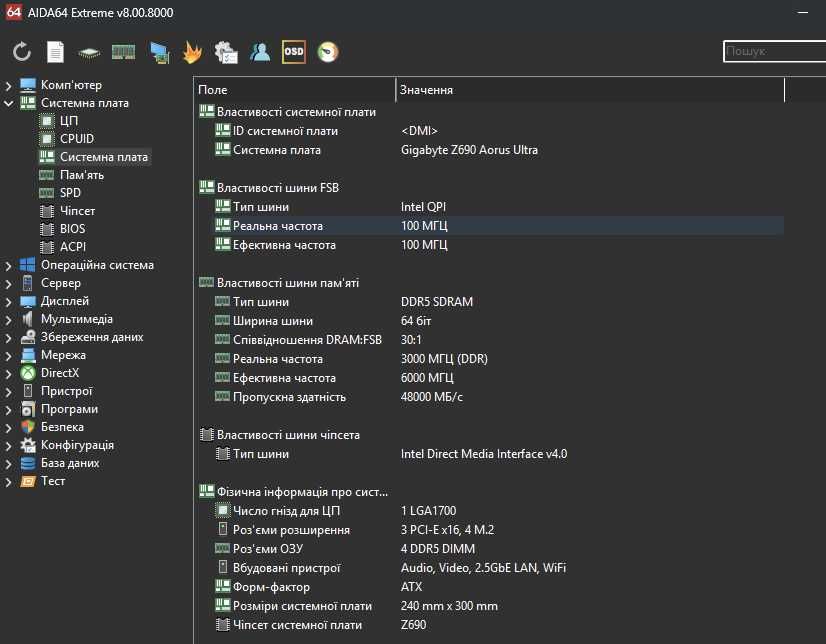Click the Refresh toolbar icon

(22, 52)
